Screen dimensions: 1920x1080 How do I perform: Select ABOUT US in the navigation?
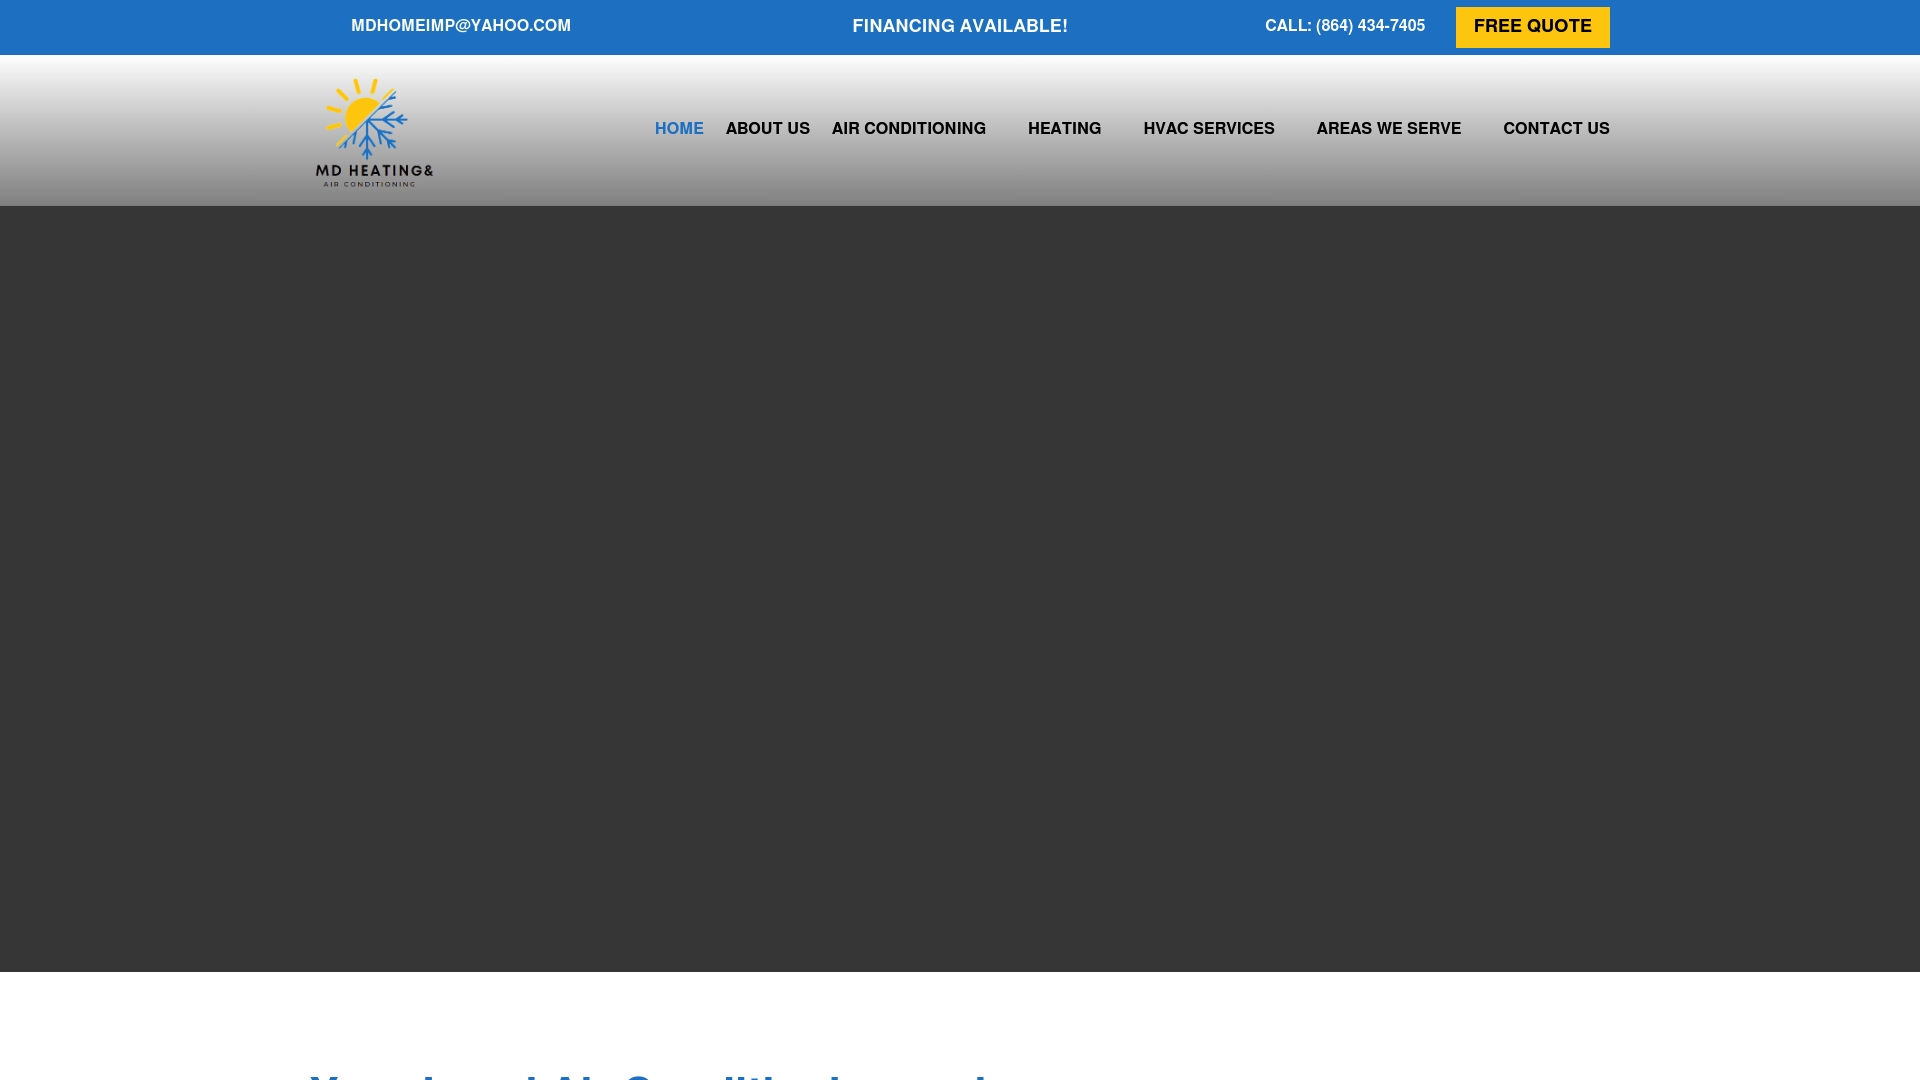tap(767, 128)
